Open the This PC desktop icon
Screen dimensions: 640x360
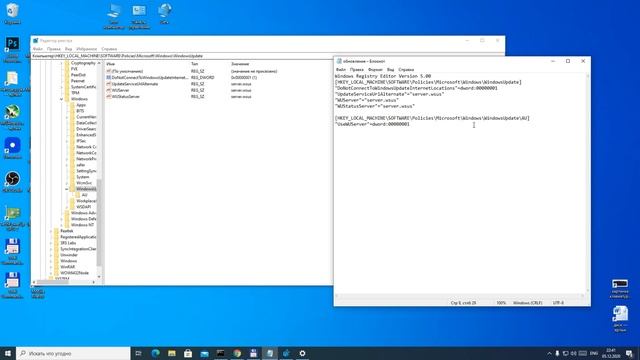[x=114, y=11]
